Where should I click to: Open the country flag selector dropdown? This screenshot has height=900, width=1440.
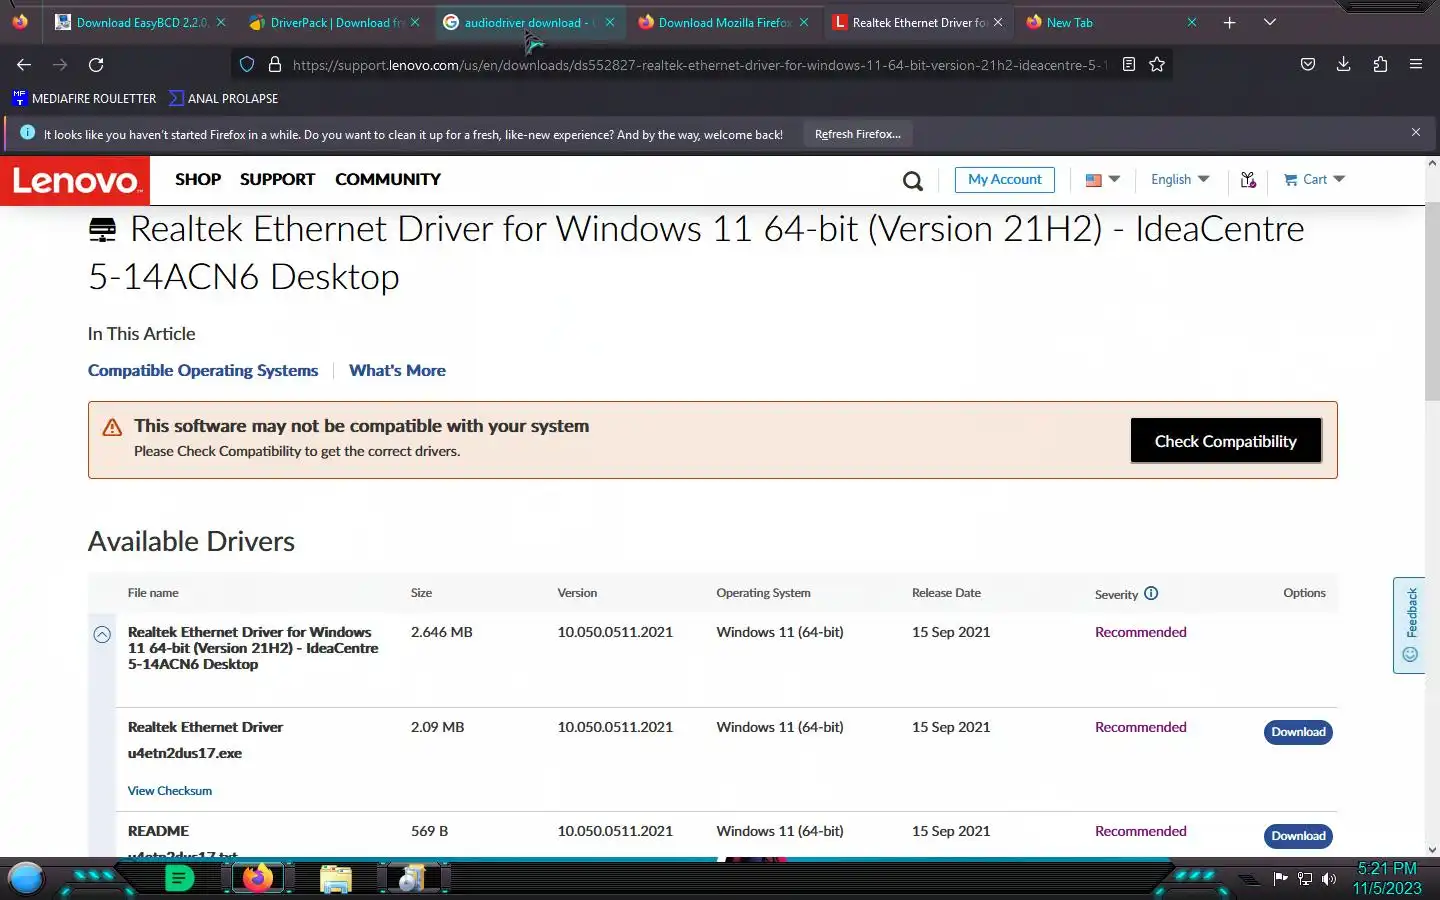1103,180
